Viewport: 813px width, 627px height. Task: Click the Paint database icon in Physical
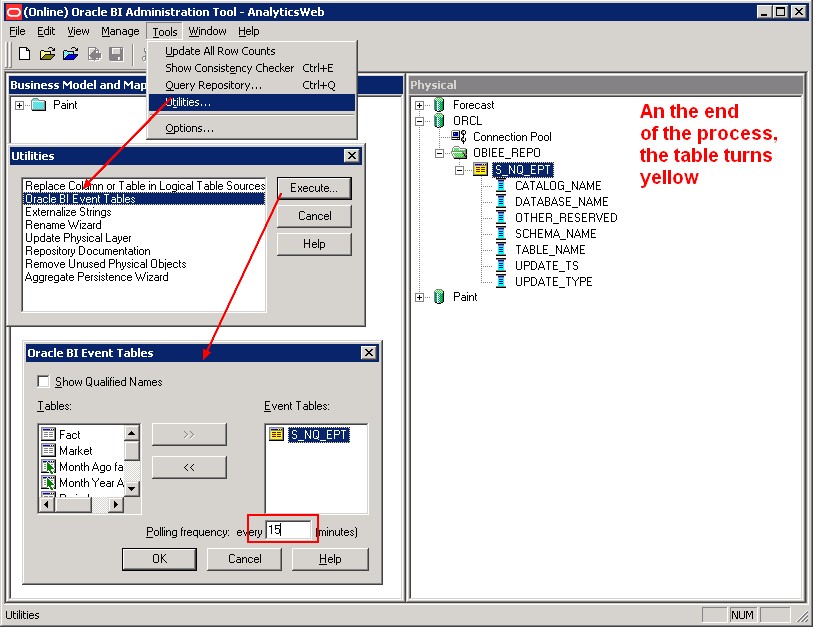439,297
